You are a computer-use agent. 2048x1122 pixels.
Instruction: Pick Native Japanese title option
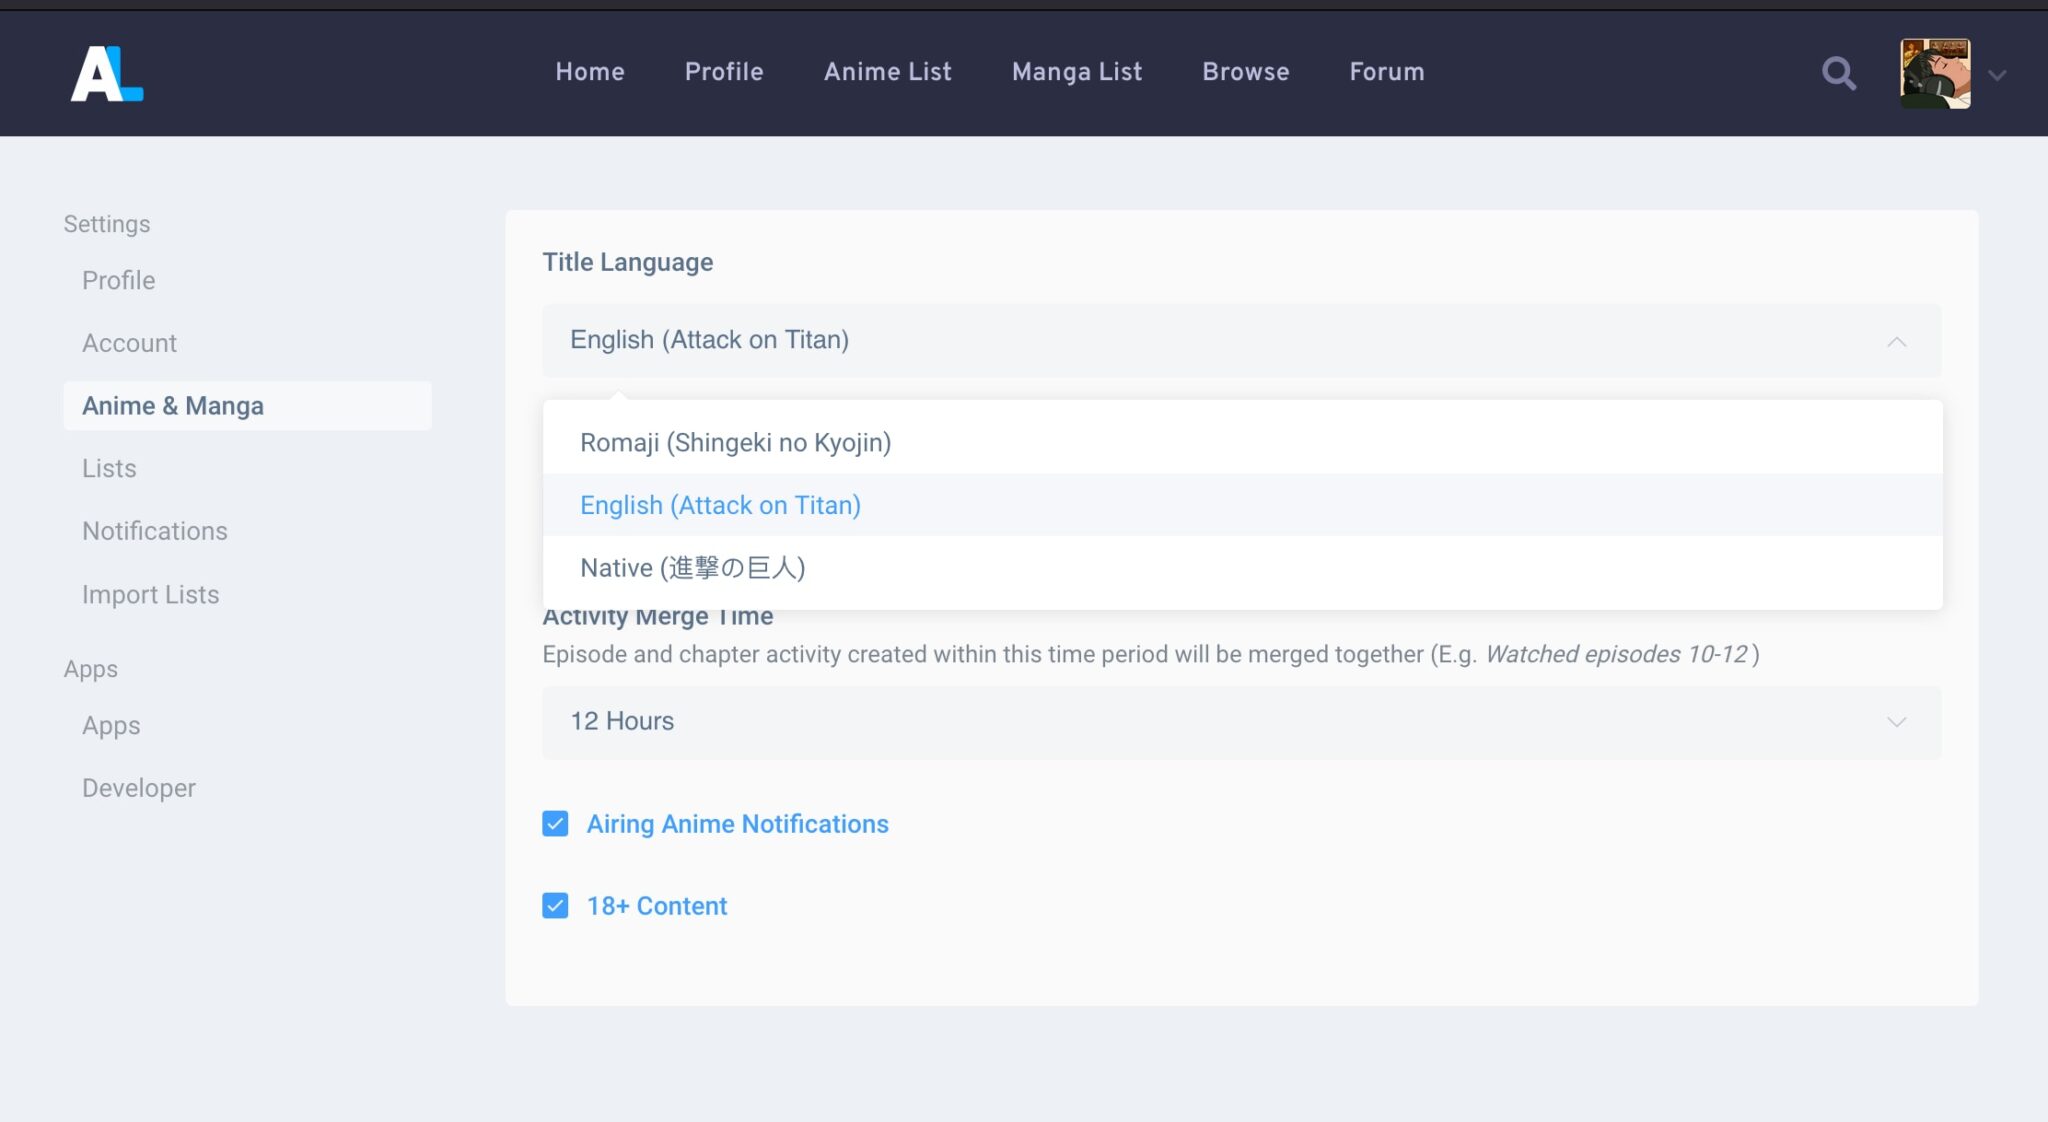[692, 568]
